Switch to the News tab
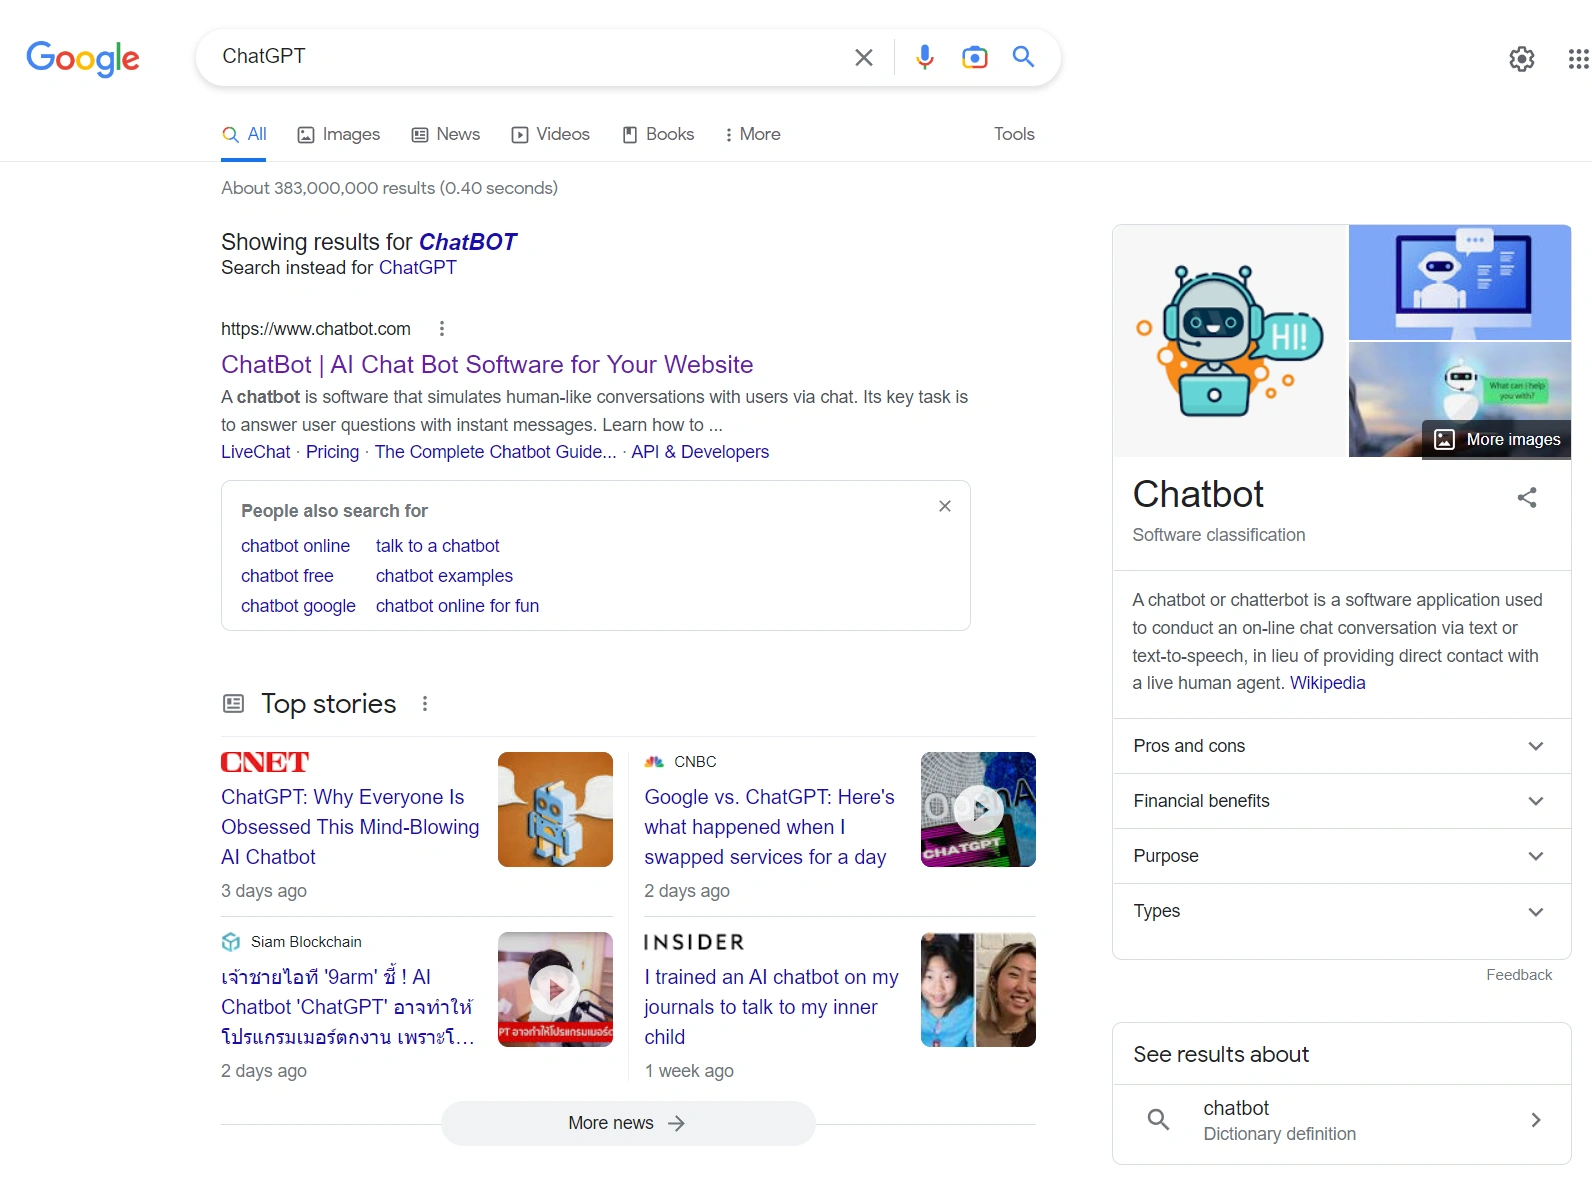 click(x=446, y=134)
